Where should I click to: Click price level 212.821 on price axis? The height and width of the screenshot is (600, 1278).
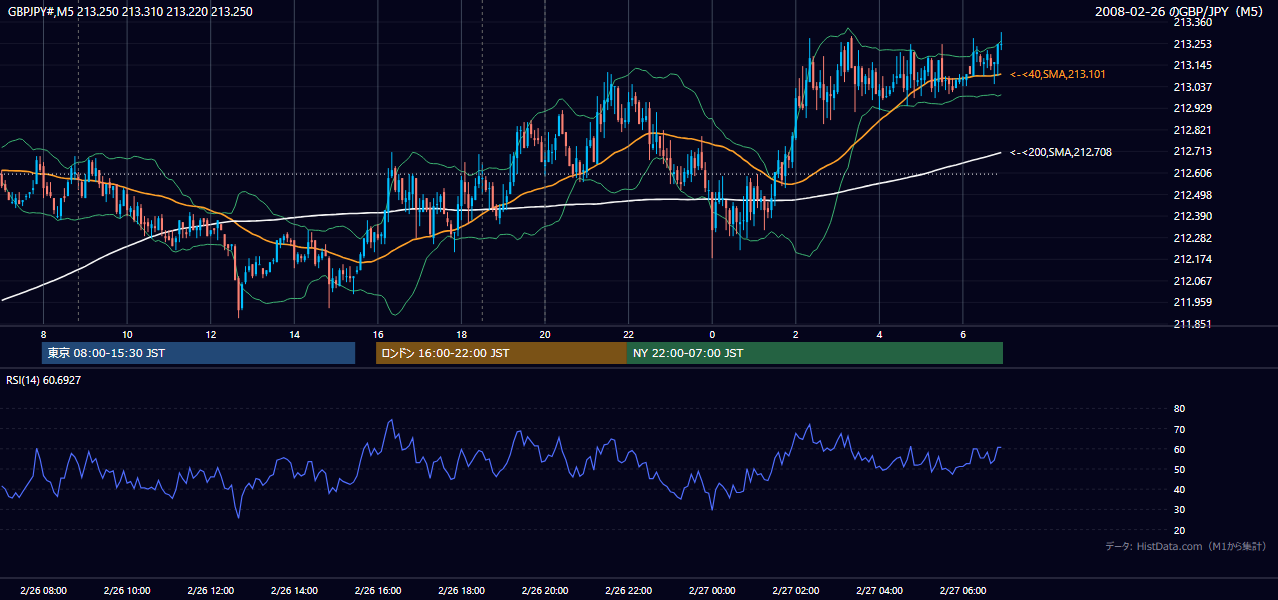point(1192,130)
